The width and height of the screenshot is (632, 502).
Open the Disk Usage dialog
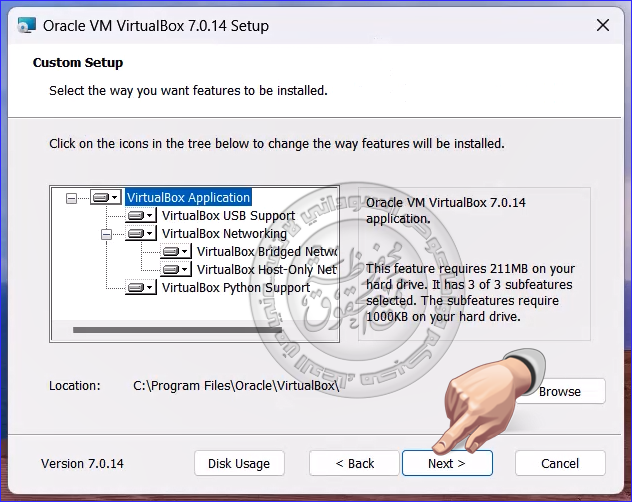239,463
